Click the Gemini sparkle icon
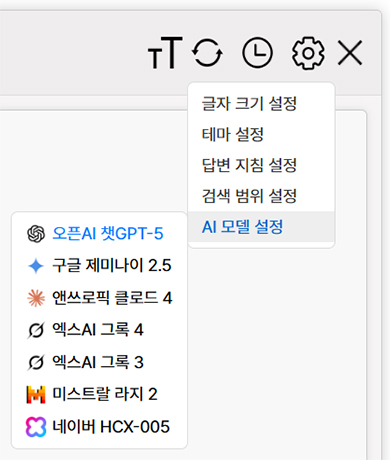 (x=36, y=266)
